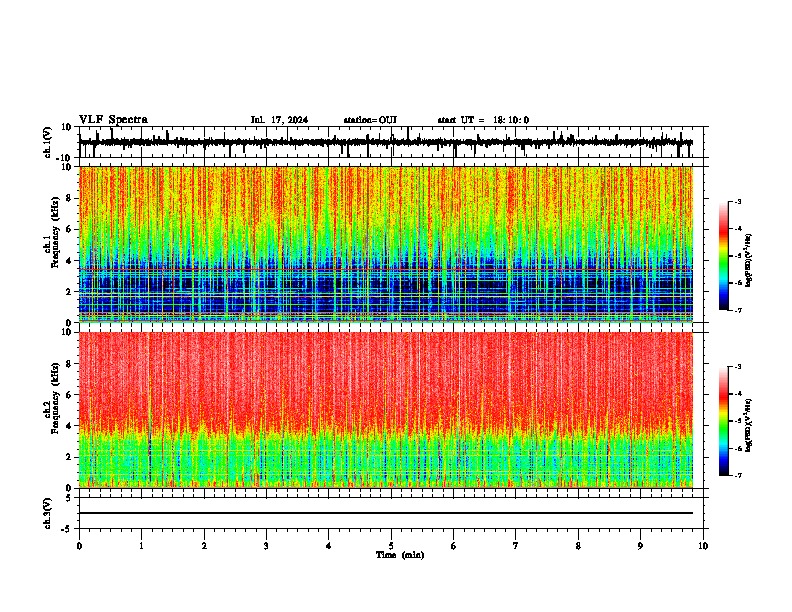The height and width of the screenshot is (612, 792).
Task: Click the flat ch.3 voltage line
Action: (386, 513)
